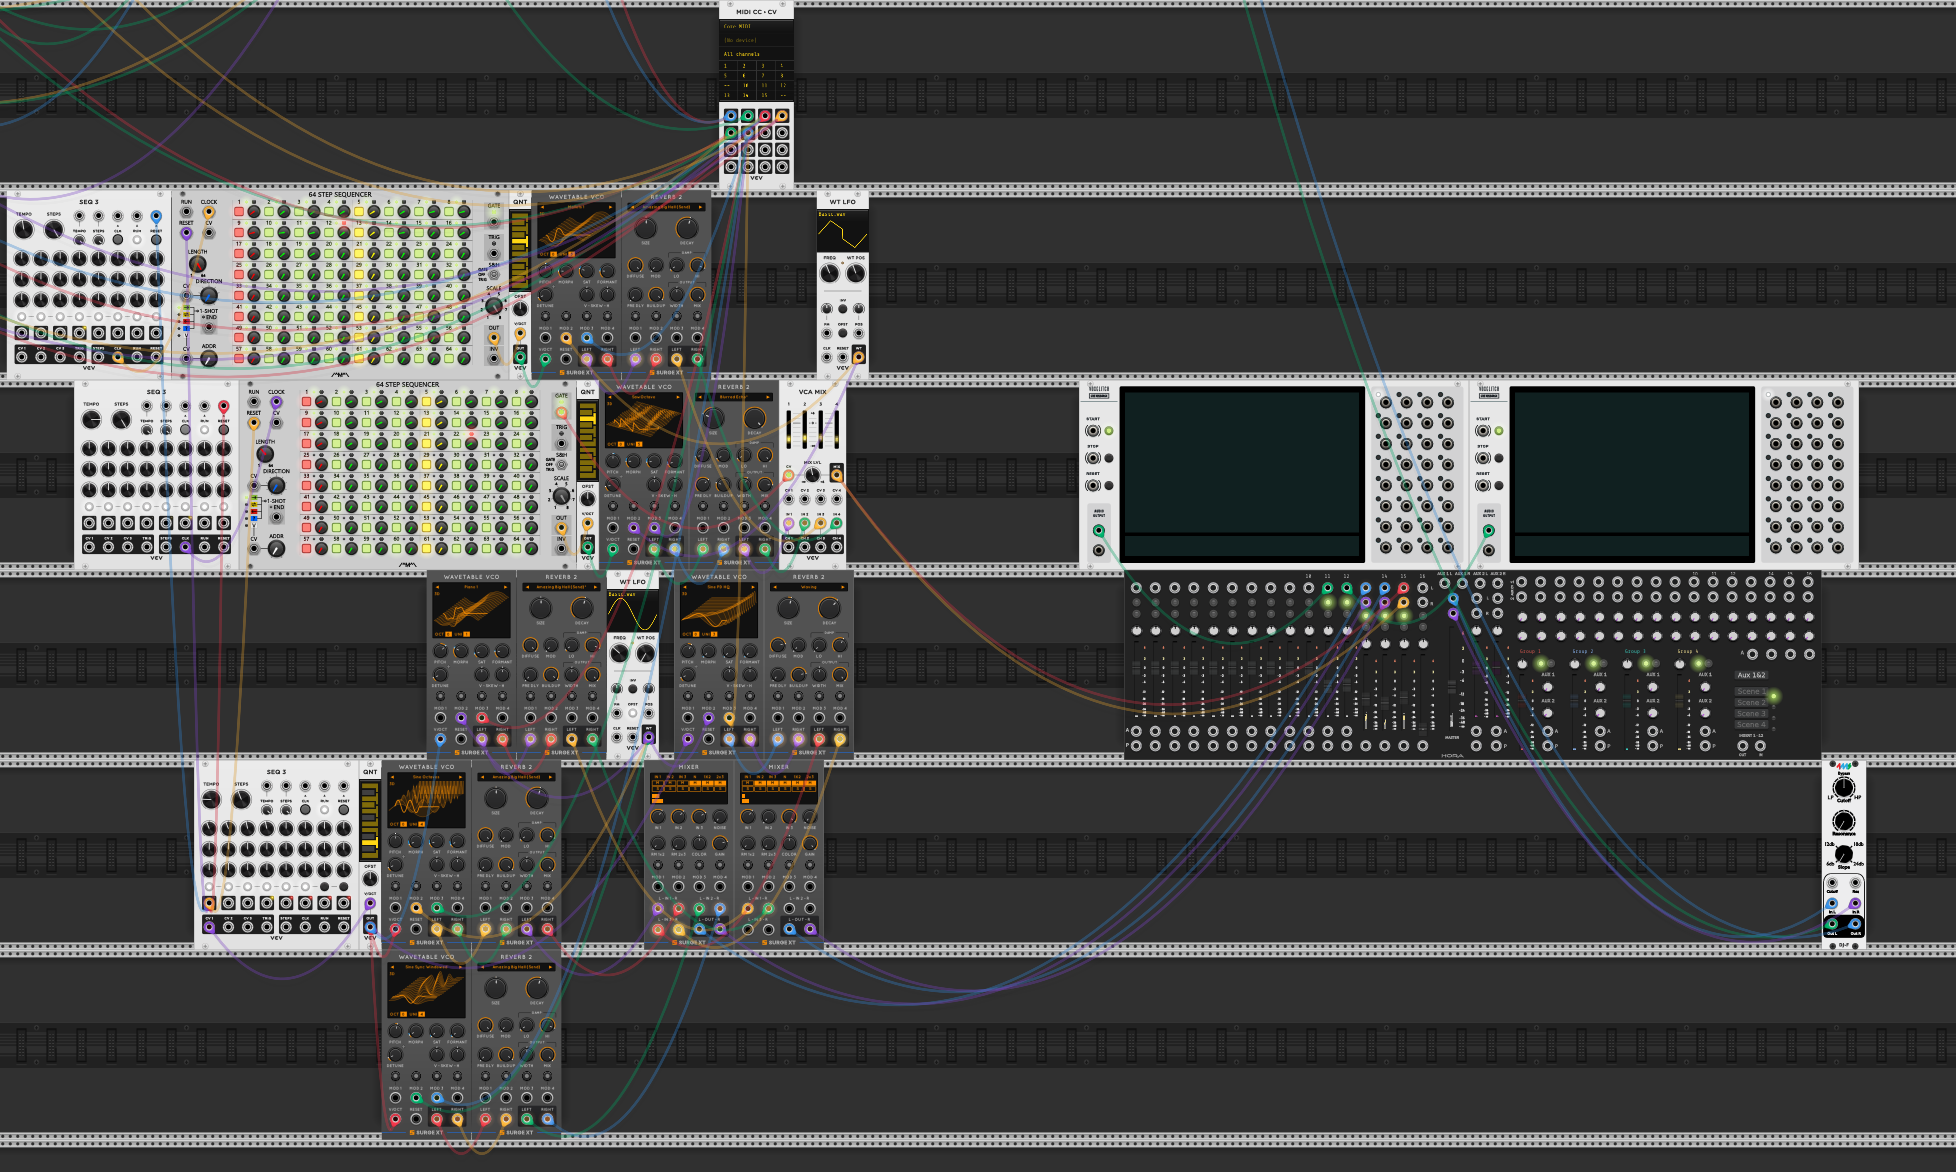Toggle Group 1 mute on Hora mixer
Viewport: 1956px width, 1172px height.
pyautogui.click(x=1541, y=663)
